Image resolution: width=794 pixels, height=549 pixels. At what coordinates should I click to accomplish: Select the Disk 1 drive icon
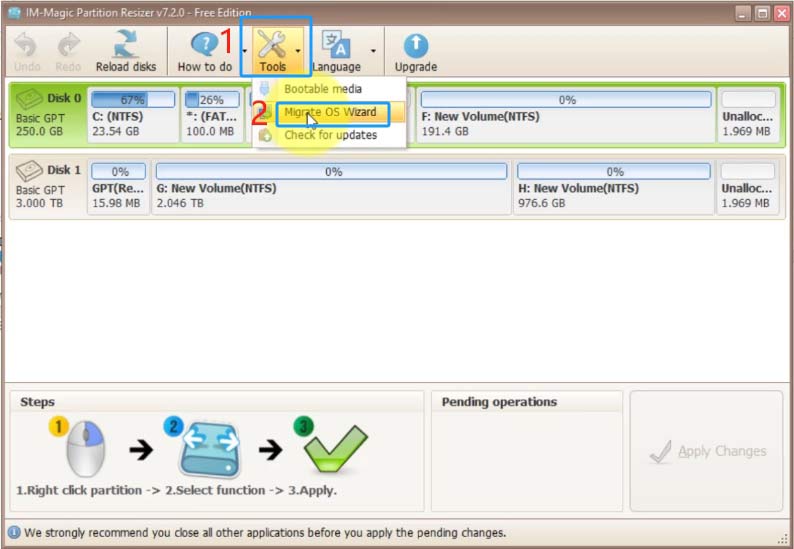click(x=29, y=171)
